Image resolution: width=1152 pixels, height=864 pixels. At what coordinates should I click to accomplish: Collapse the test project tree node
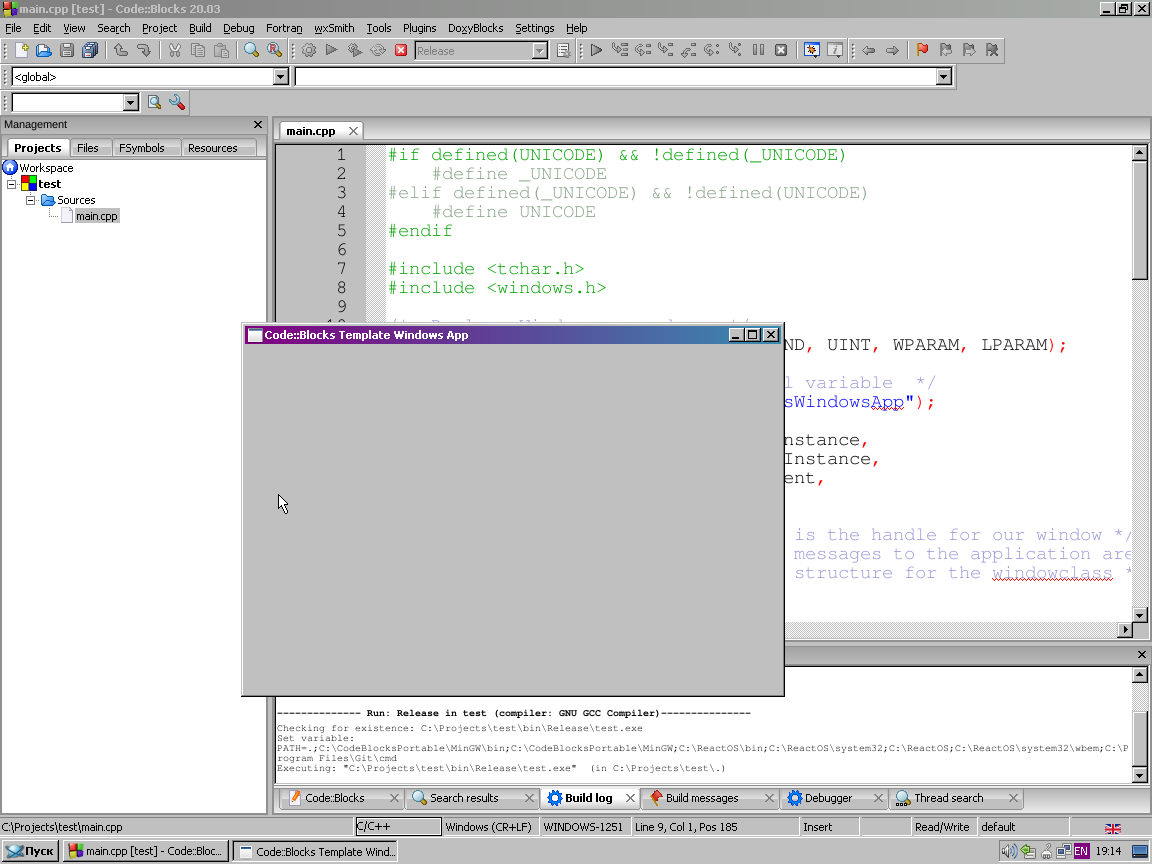tap(12, 184)
